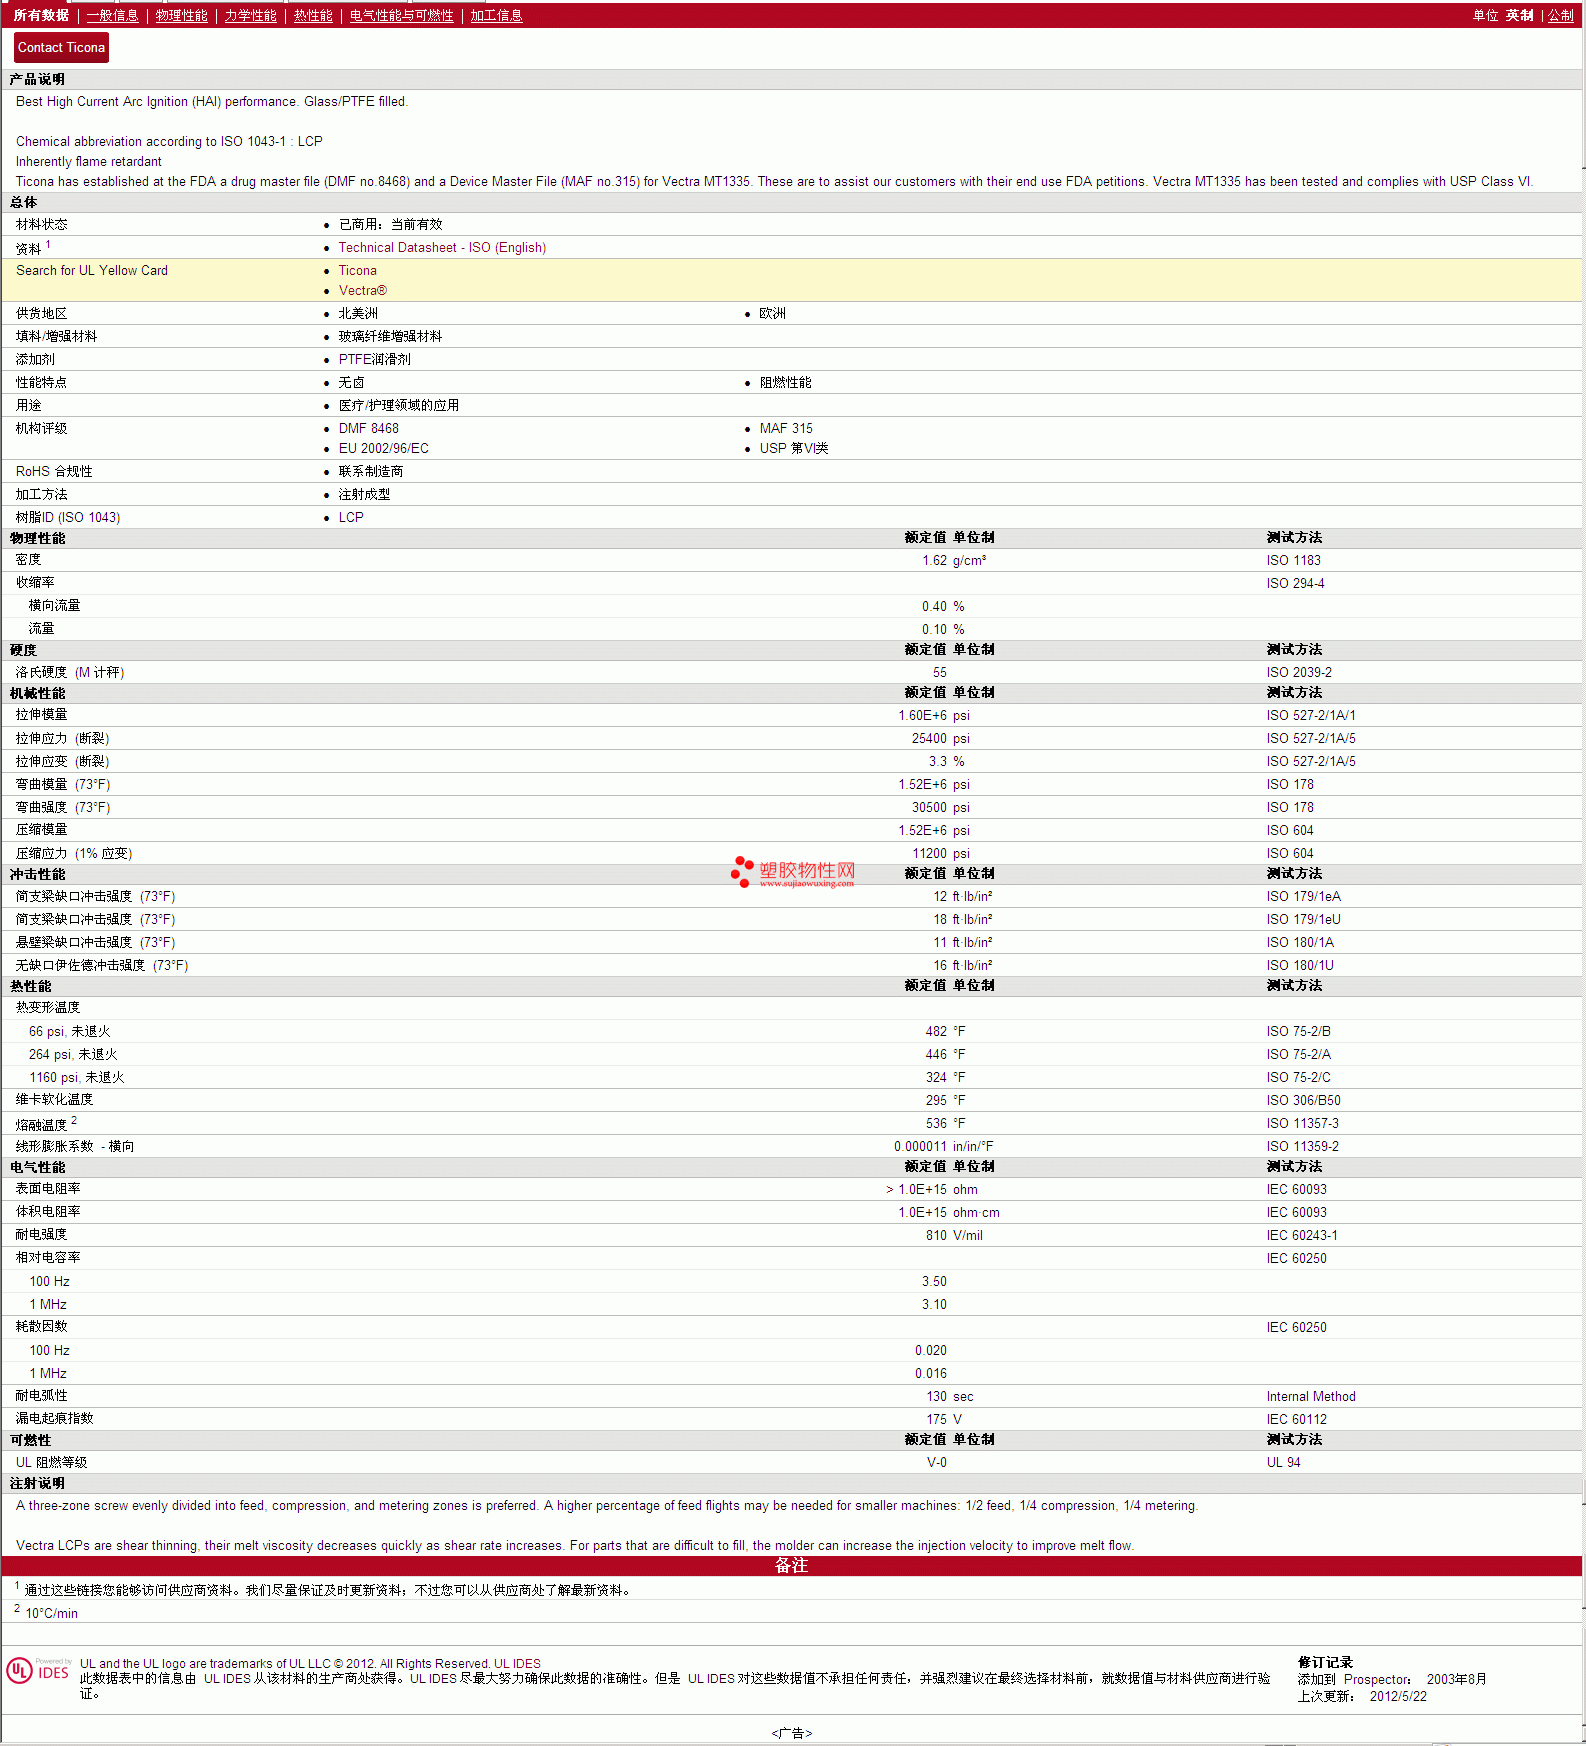Go to the 力学性能 tab
Screen dimensions: 1586x1746
(250, 15)
